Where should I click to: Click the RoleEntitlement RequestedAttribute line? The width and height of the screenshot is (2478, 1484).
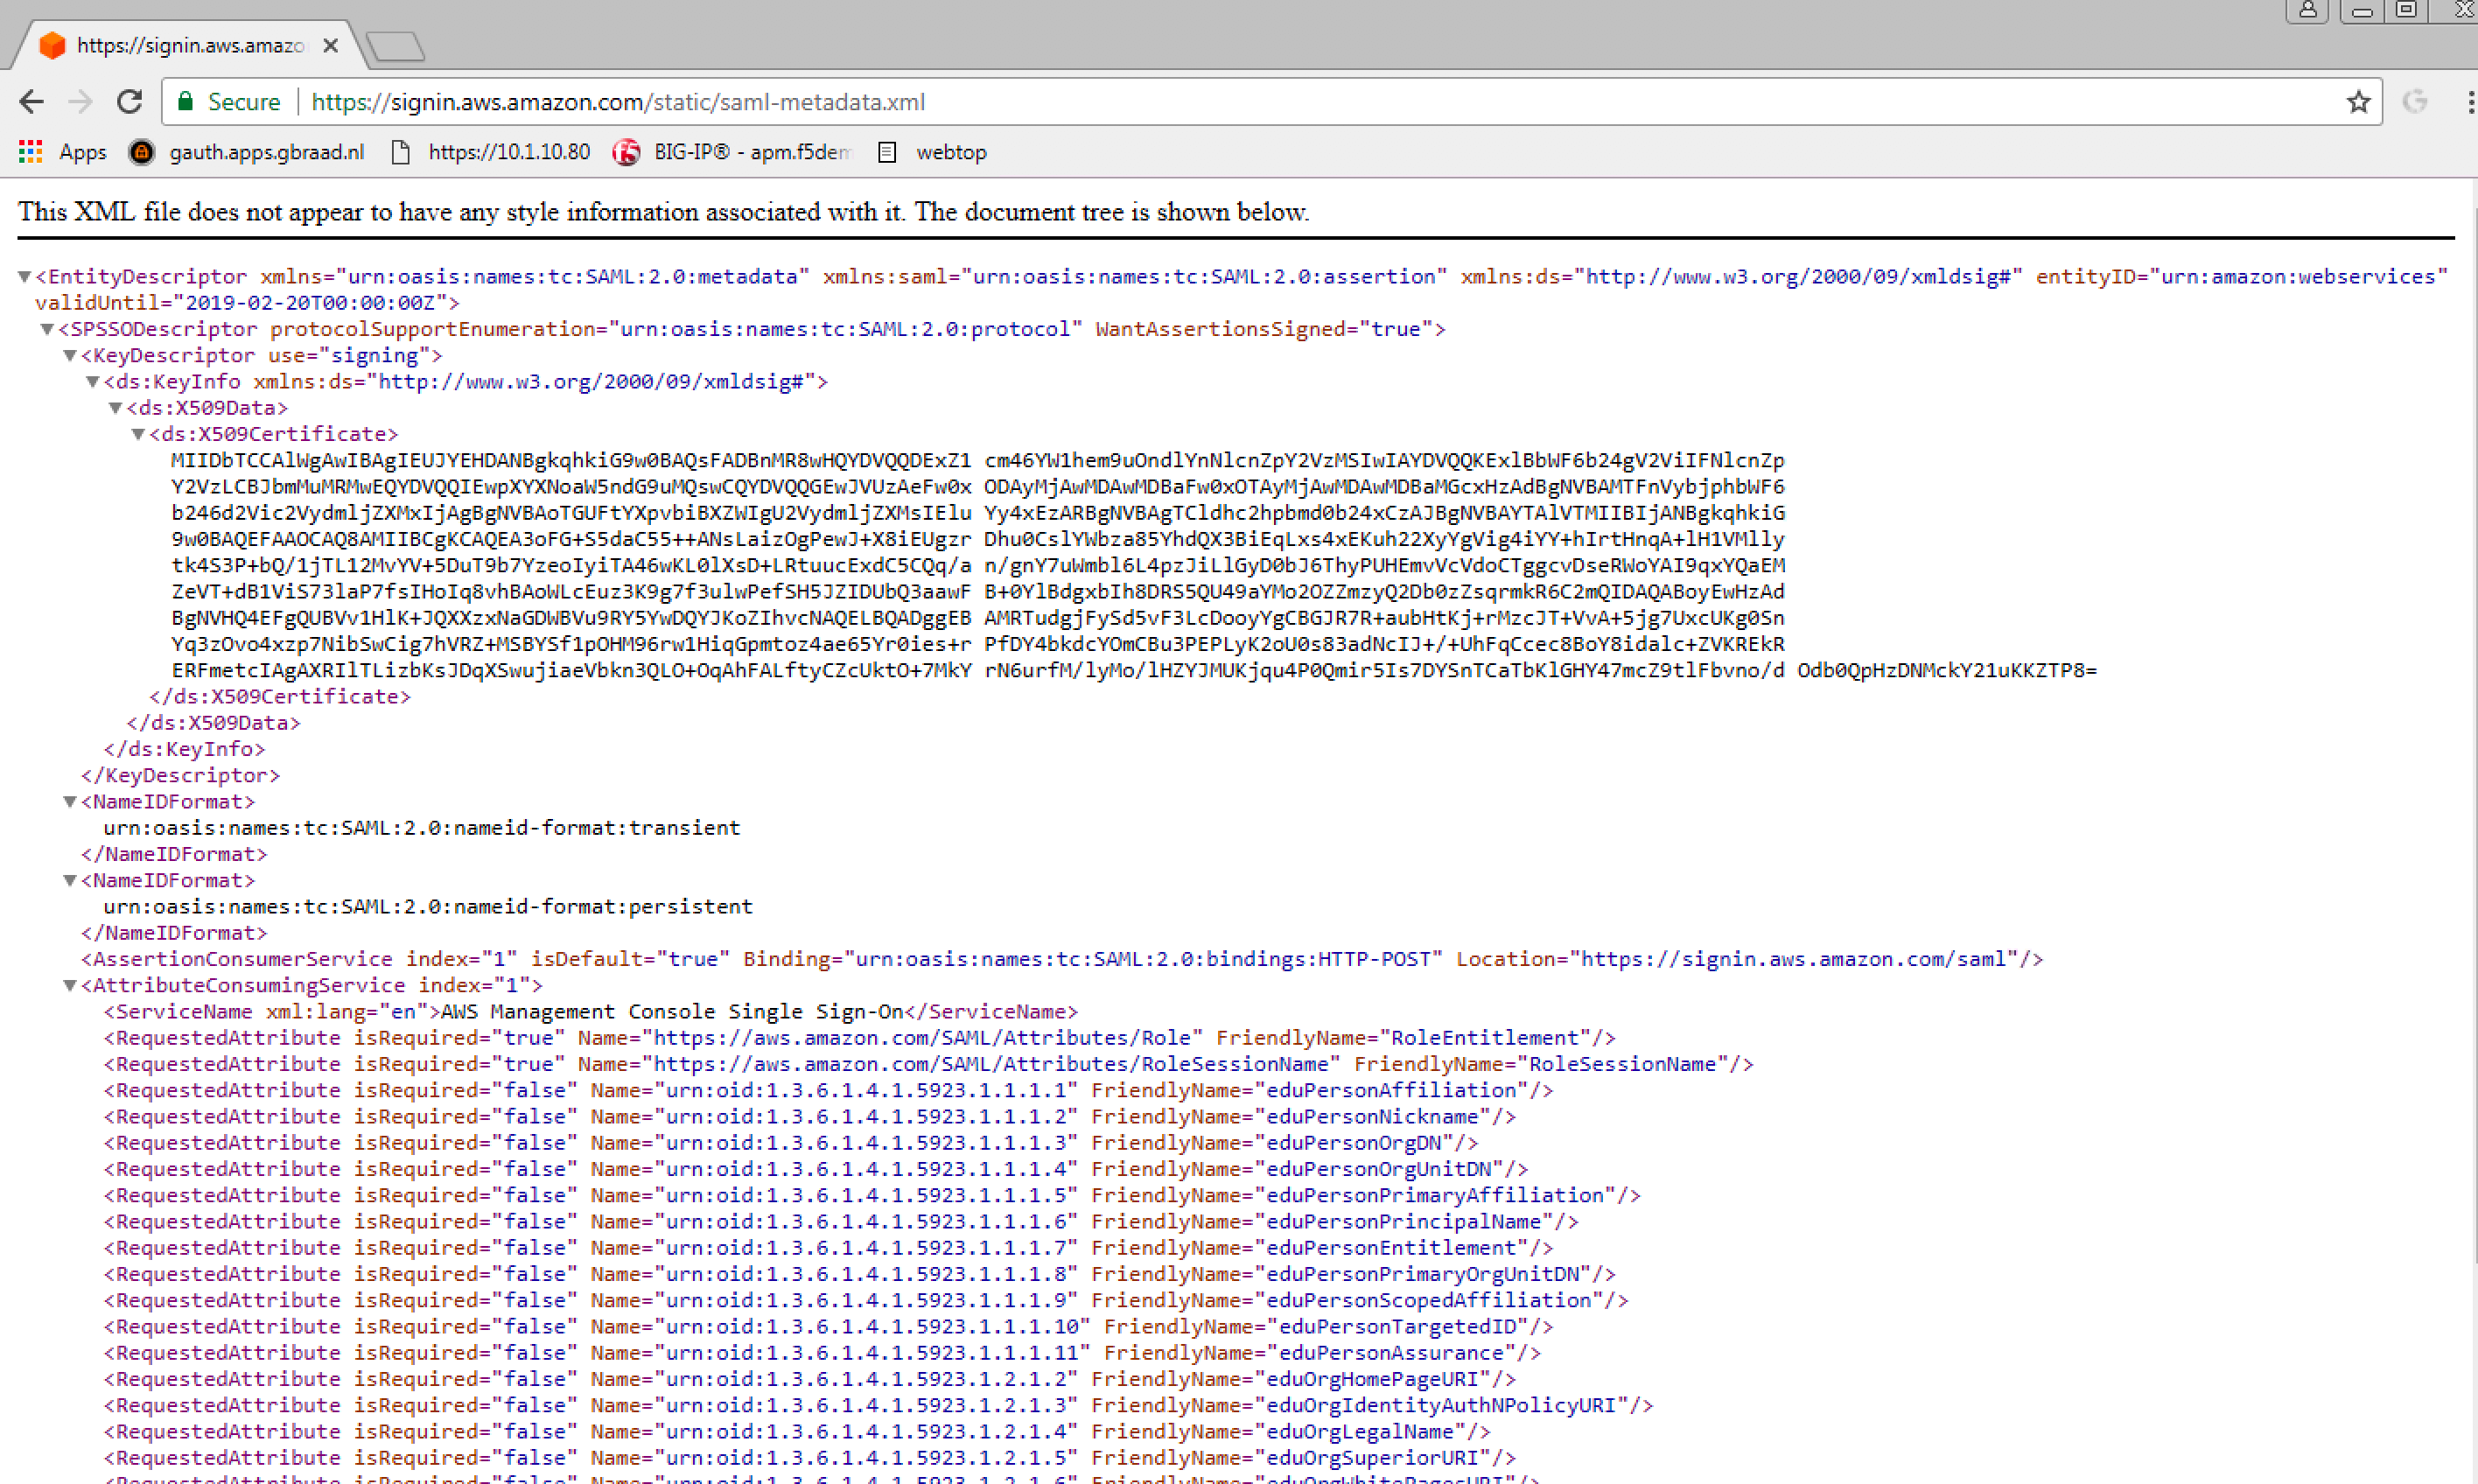(x=860, y=1038)
